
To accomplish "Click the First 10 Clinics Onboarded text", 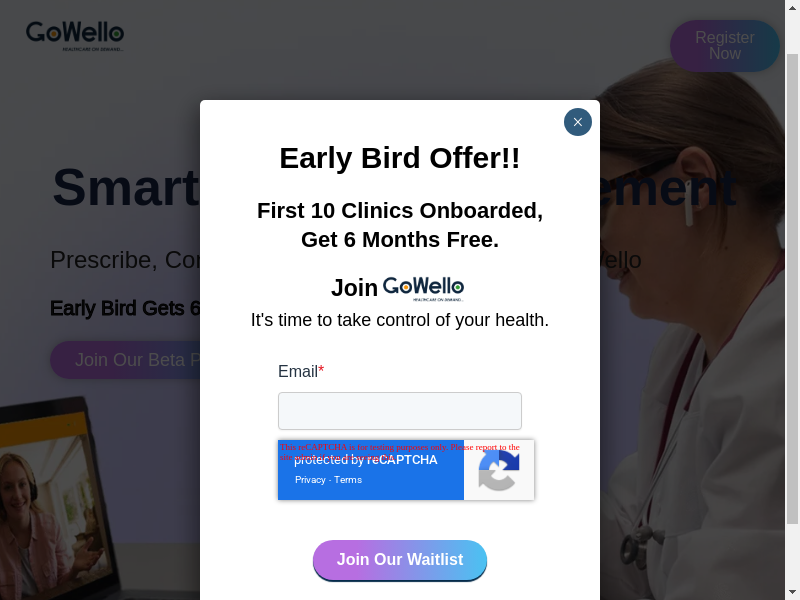I will pos(399,211).
